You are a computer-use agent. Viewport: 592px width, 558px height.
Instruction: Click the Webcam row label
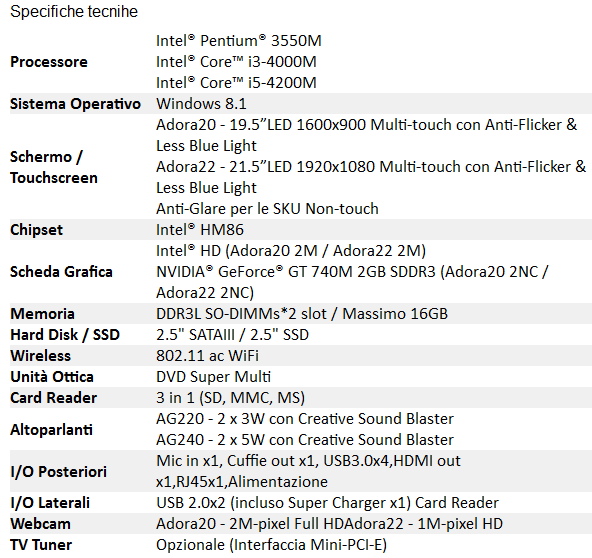[40, 524]
